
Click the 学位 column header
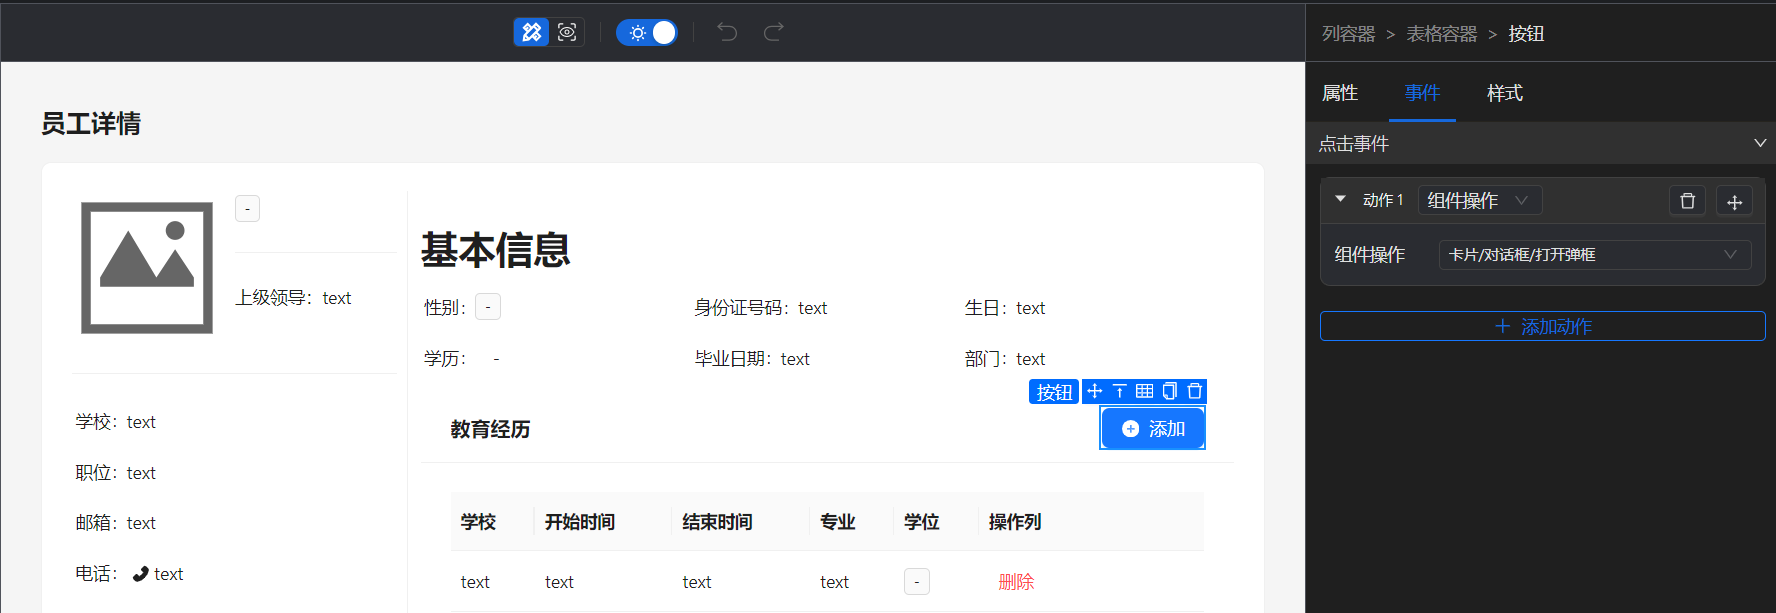[922, 522]
